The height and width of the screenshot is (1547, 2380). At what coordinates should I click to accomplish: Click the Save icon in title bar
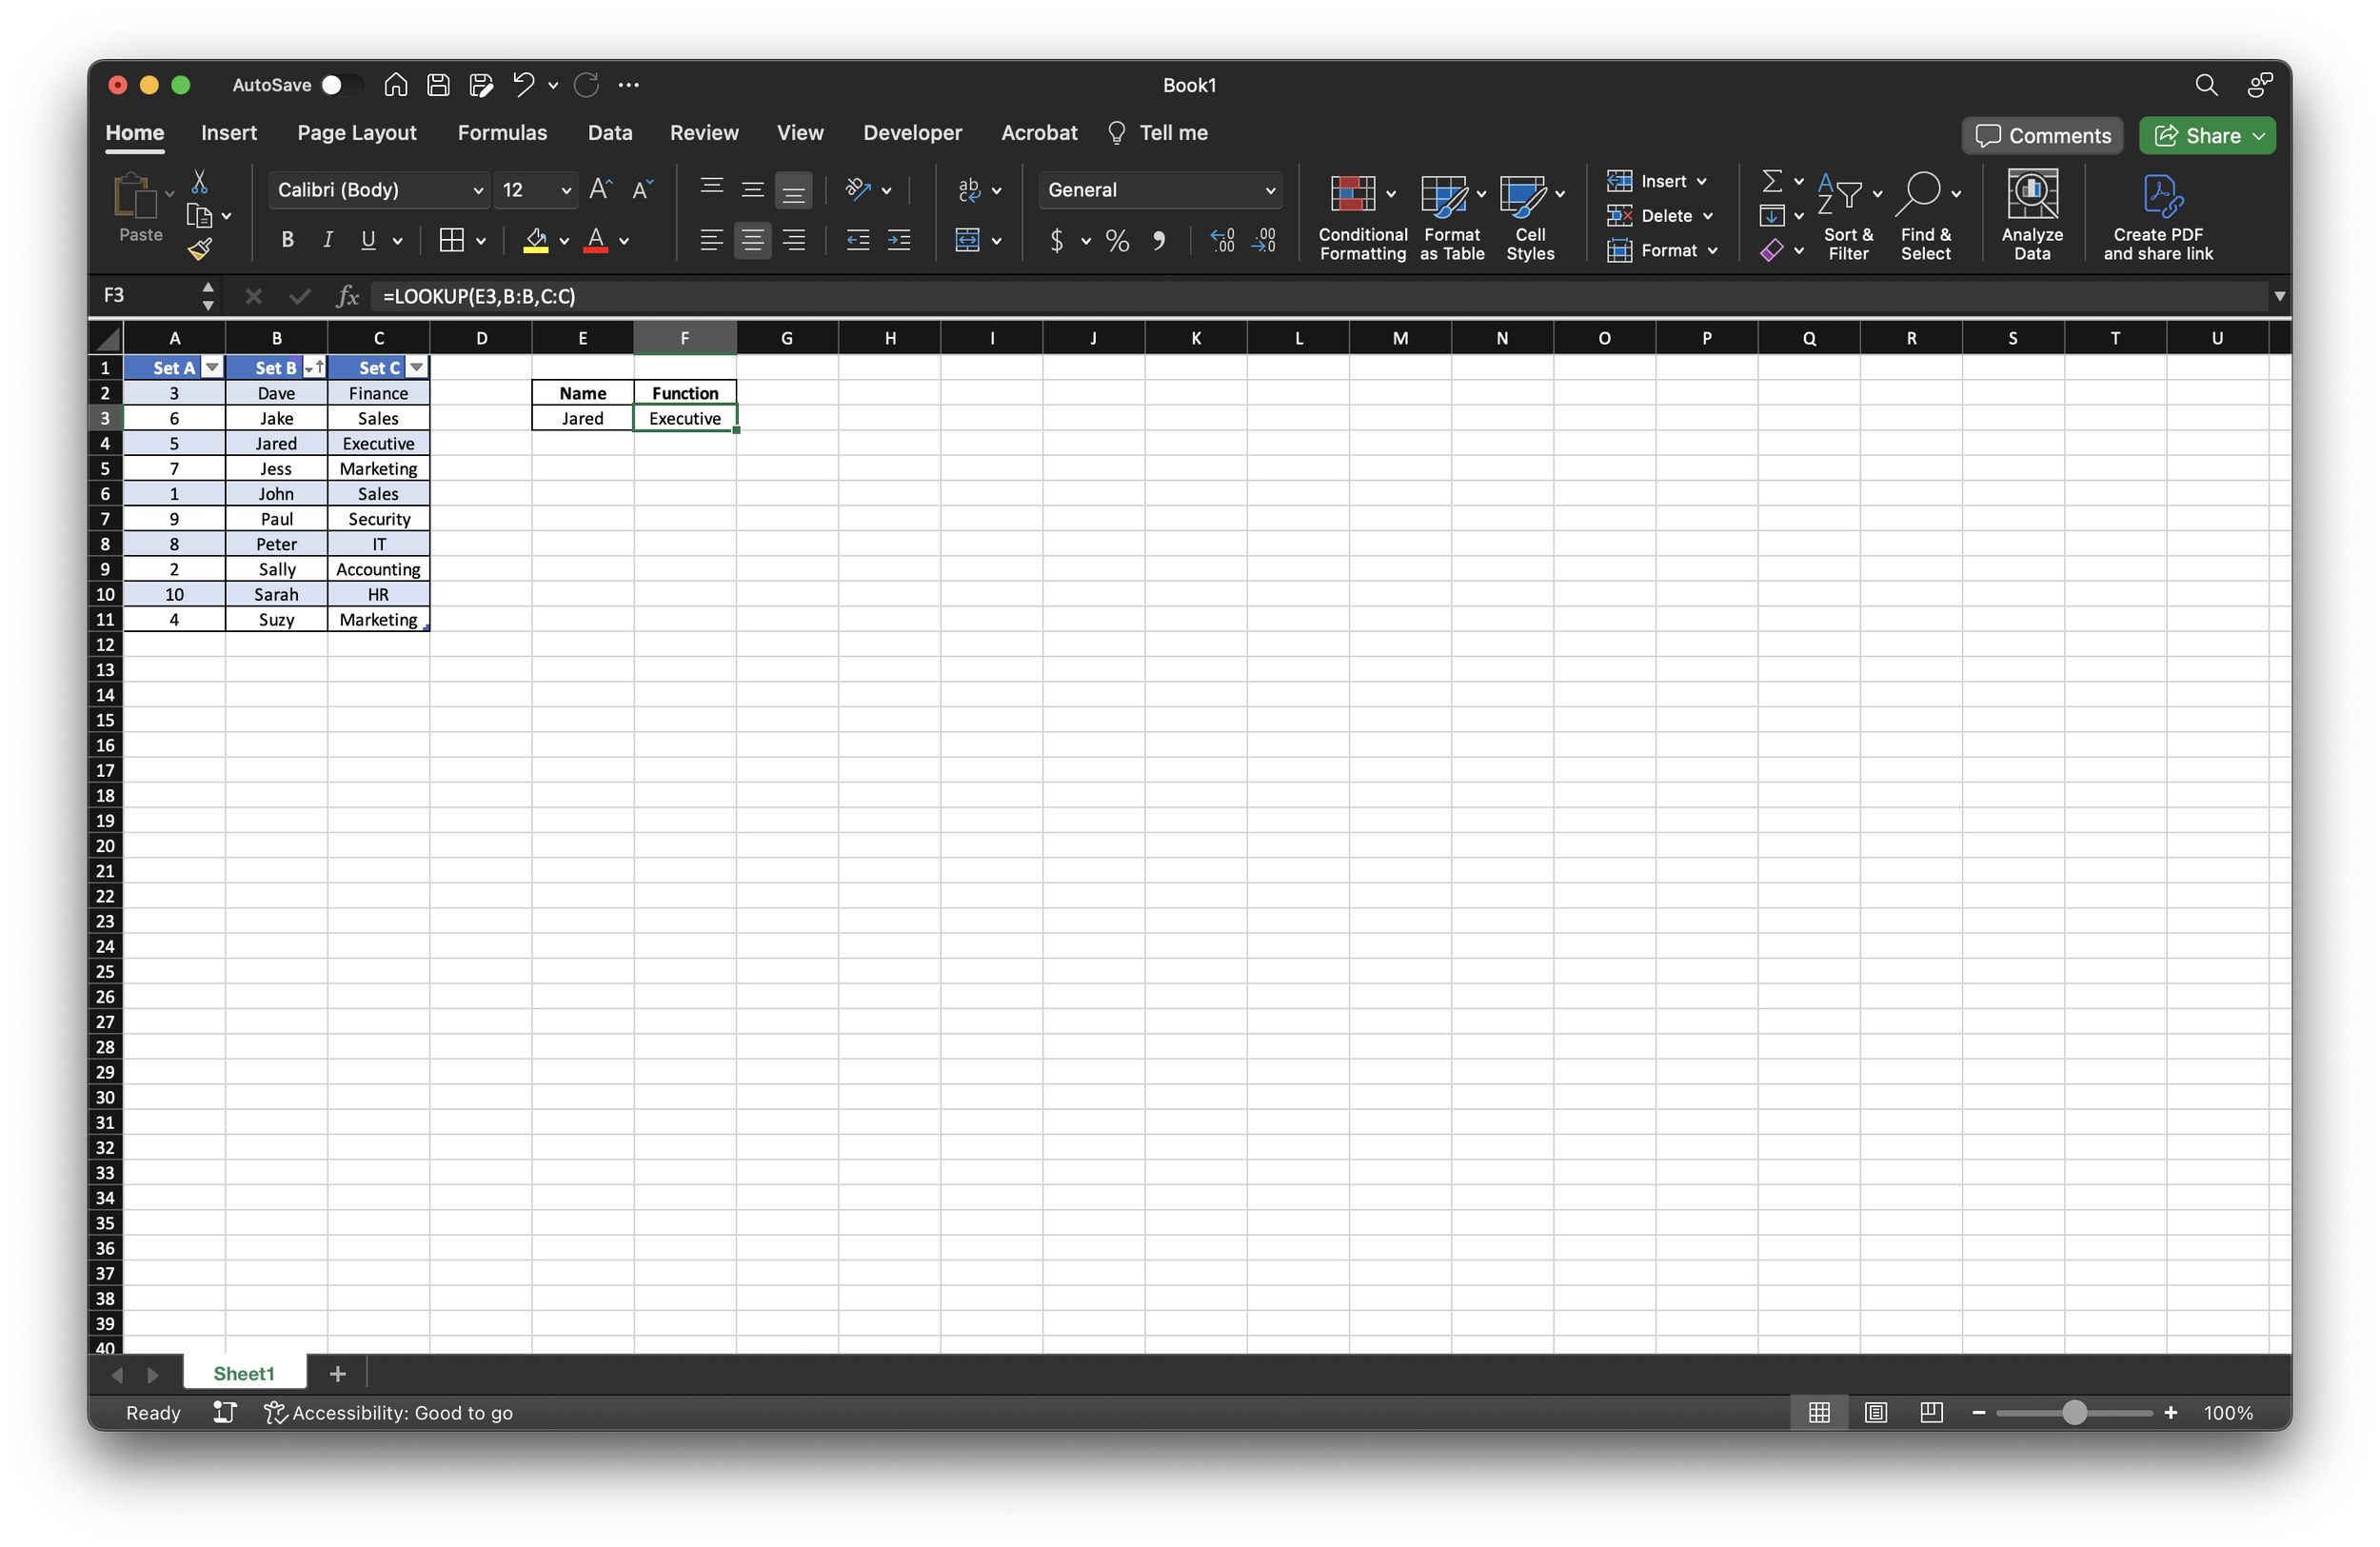tap(438, 85)
